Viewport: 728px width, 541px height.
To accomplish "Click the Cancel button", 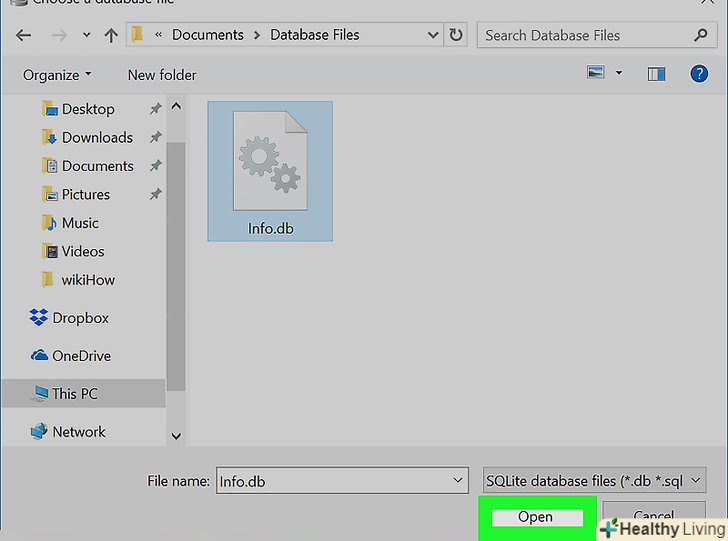I will (654, 515).
